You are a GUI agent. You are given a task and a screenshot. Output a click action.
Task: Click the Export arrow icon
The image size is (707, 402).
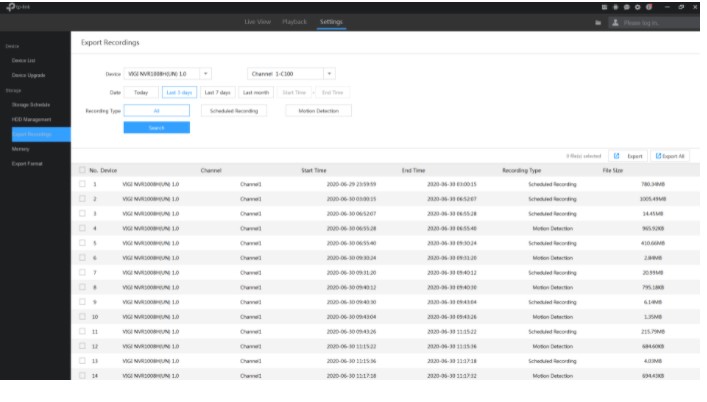(x=616, y=156)
